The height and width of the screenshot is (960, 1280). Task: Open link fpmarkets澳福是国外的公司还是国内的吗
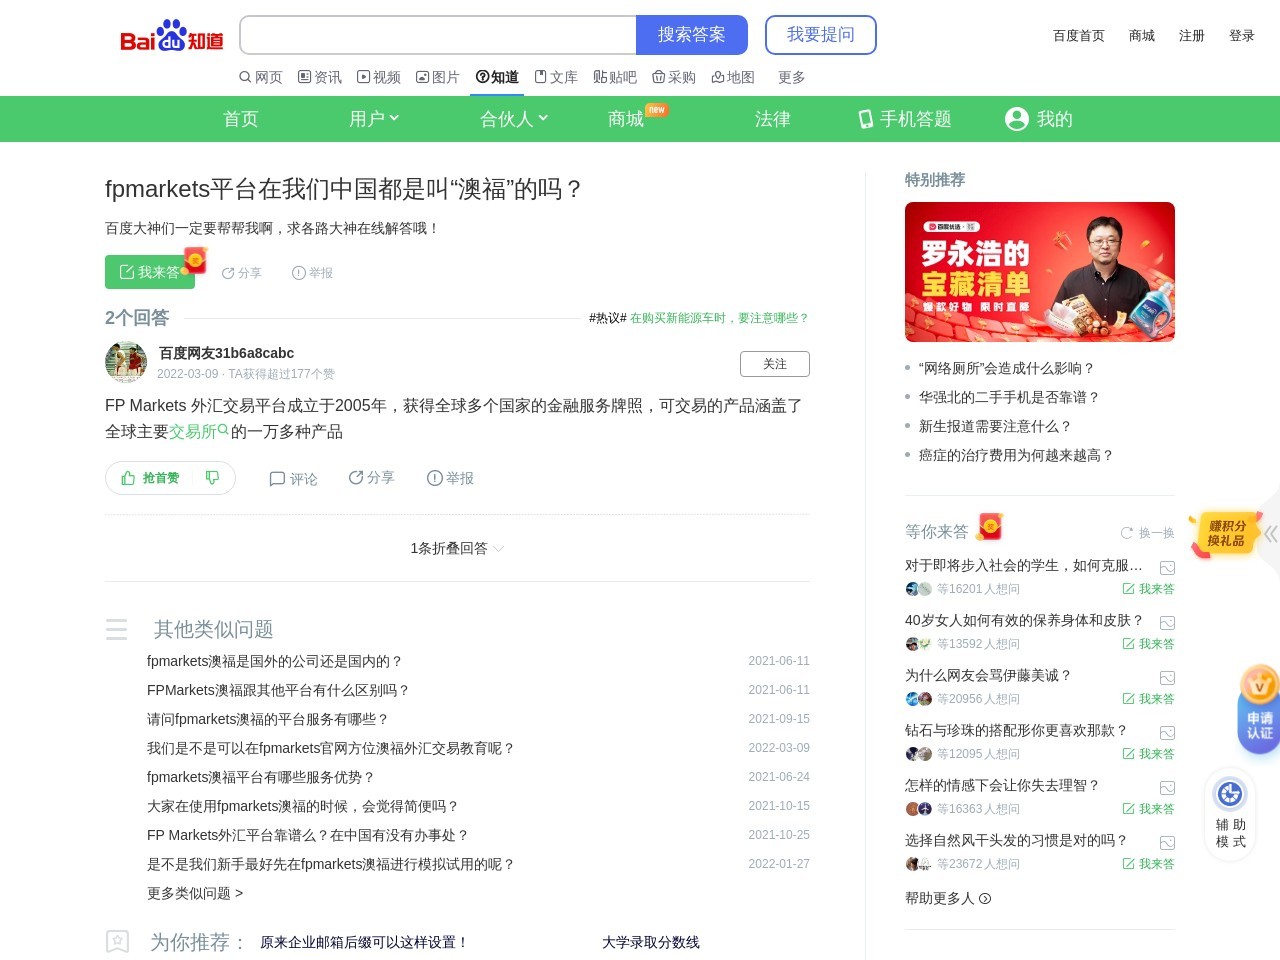click(x=274, y=661)
